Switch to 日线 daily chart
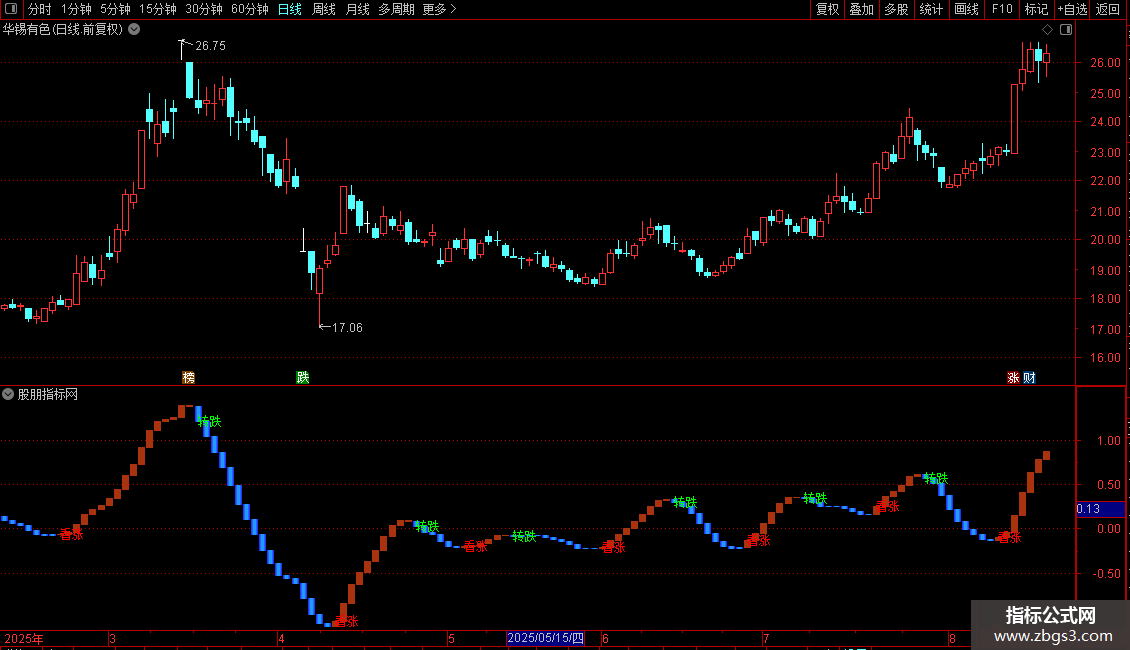The width and height of the screenshot is (1130, 650). coord(290,9)
